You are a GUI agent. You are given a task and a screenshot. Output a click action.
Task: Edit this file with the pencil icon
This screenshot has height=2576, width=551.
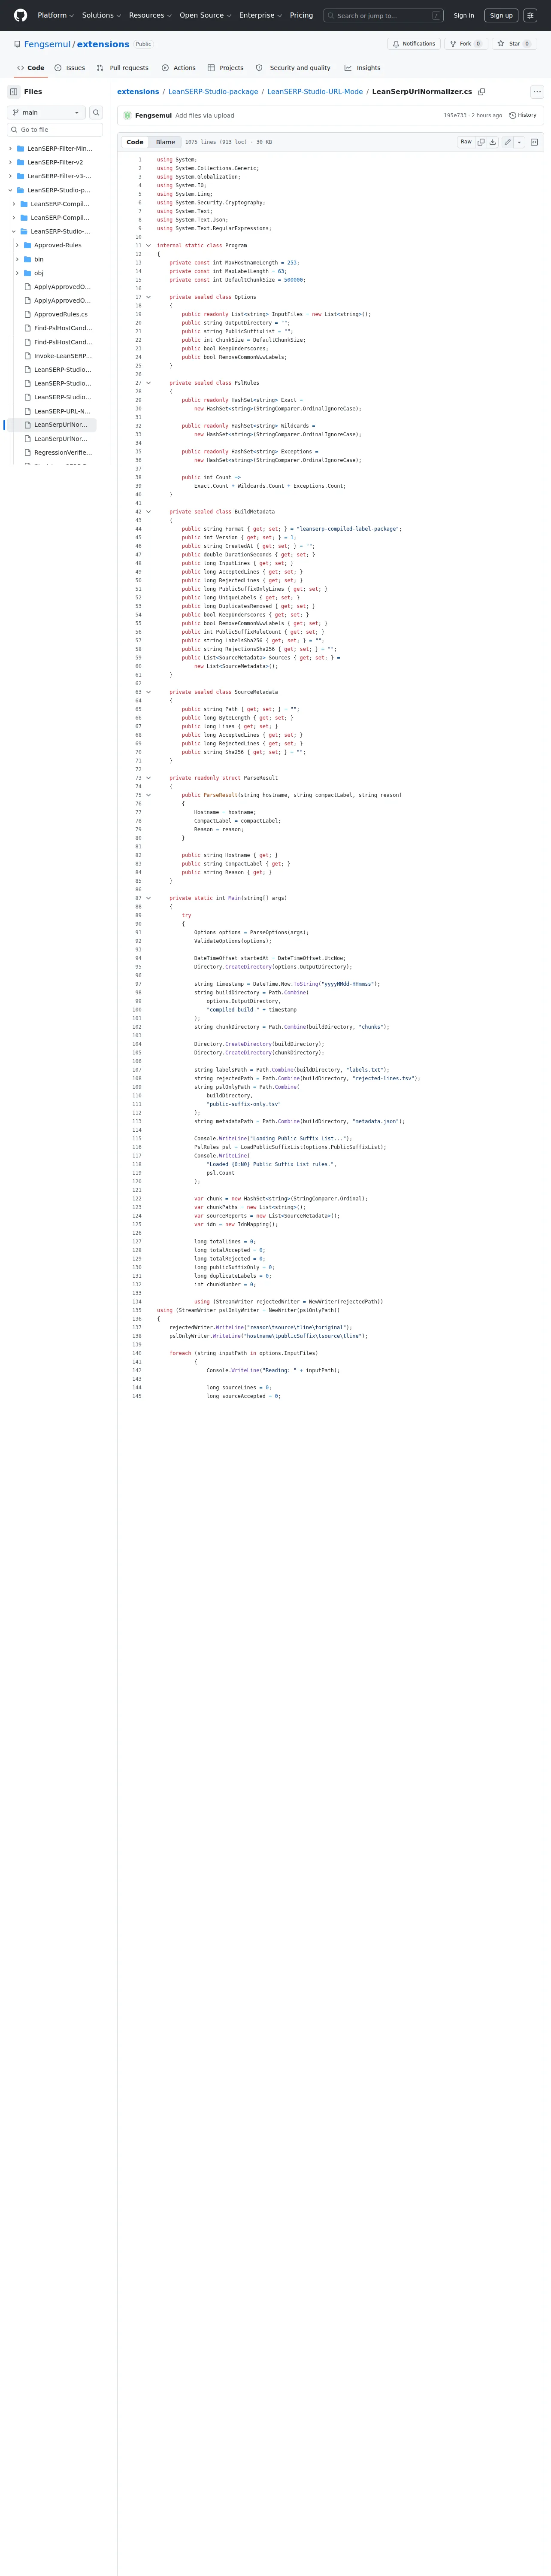507,142
